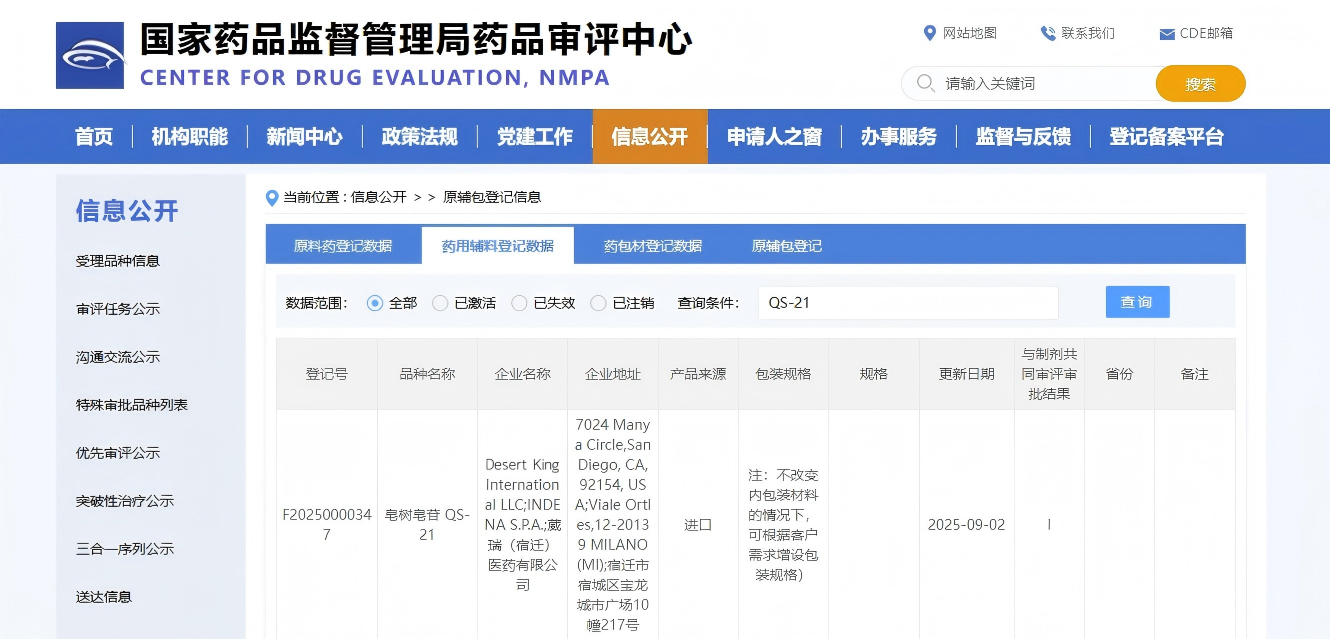Viewport: 1330px width, 639px height.
Task: Click the 进口 product source cell
Action: pos(698,525)
